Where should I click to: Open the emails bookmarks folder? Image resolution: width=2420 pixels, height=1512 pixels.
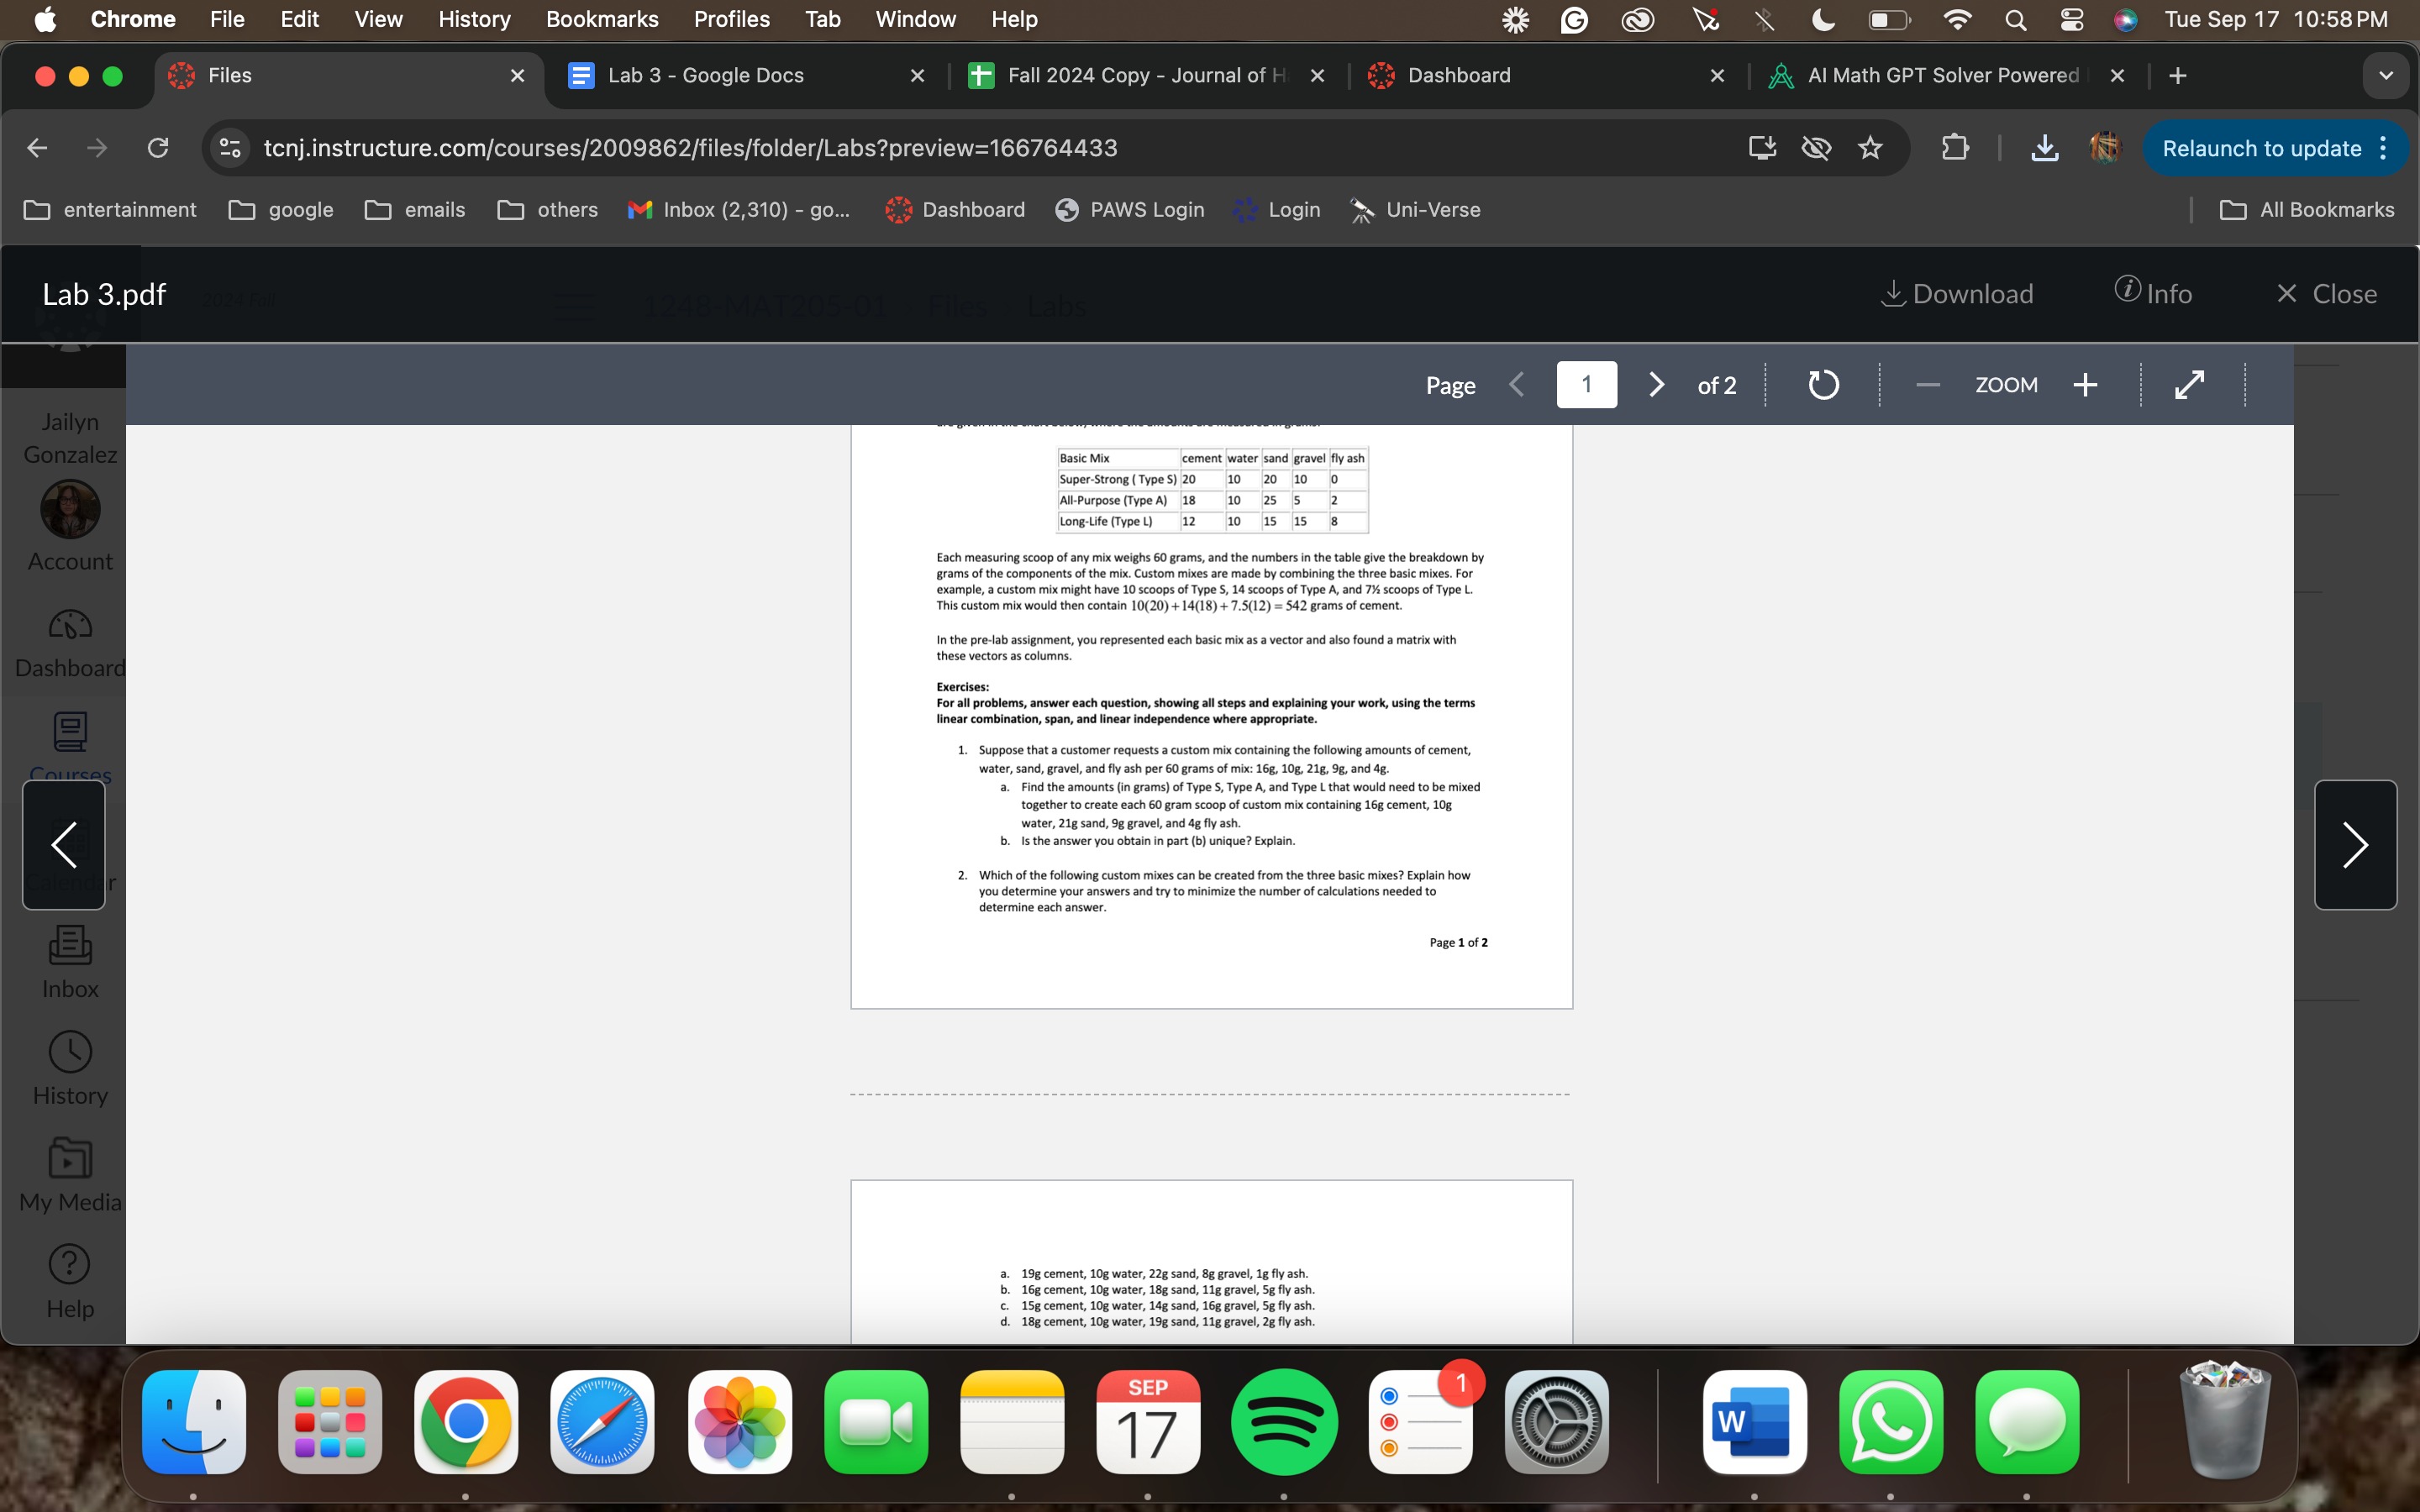(415, 210)
